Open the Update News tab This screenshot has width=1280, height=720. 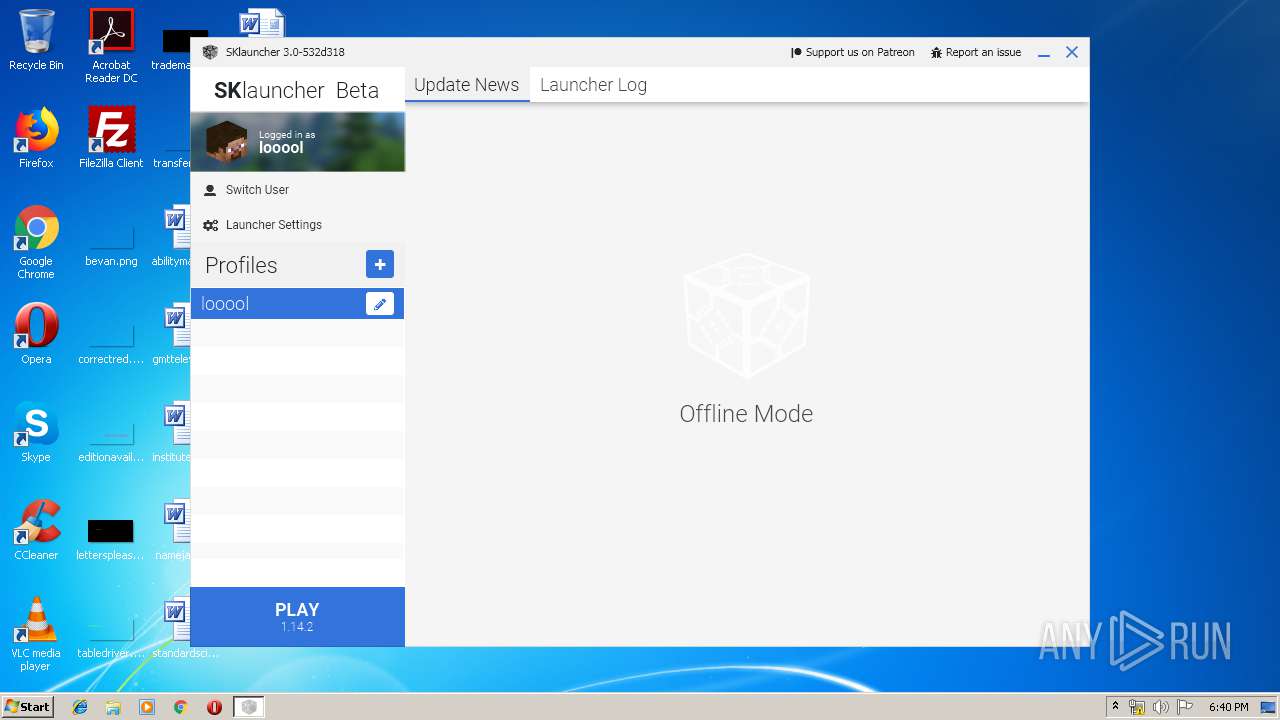(467, 85)
